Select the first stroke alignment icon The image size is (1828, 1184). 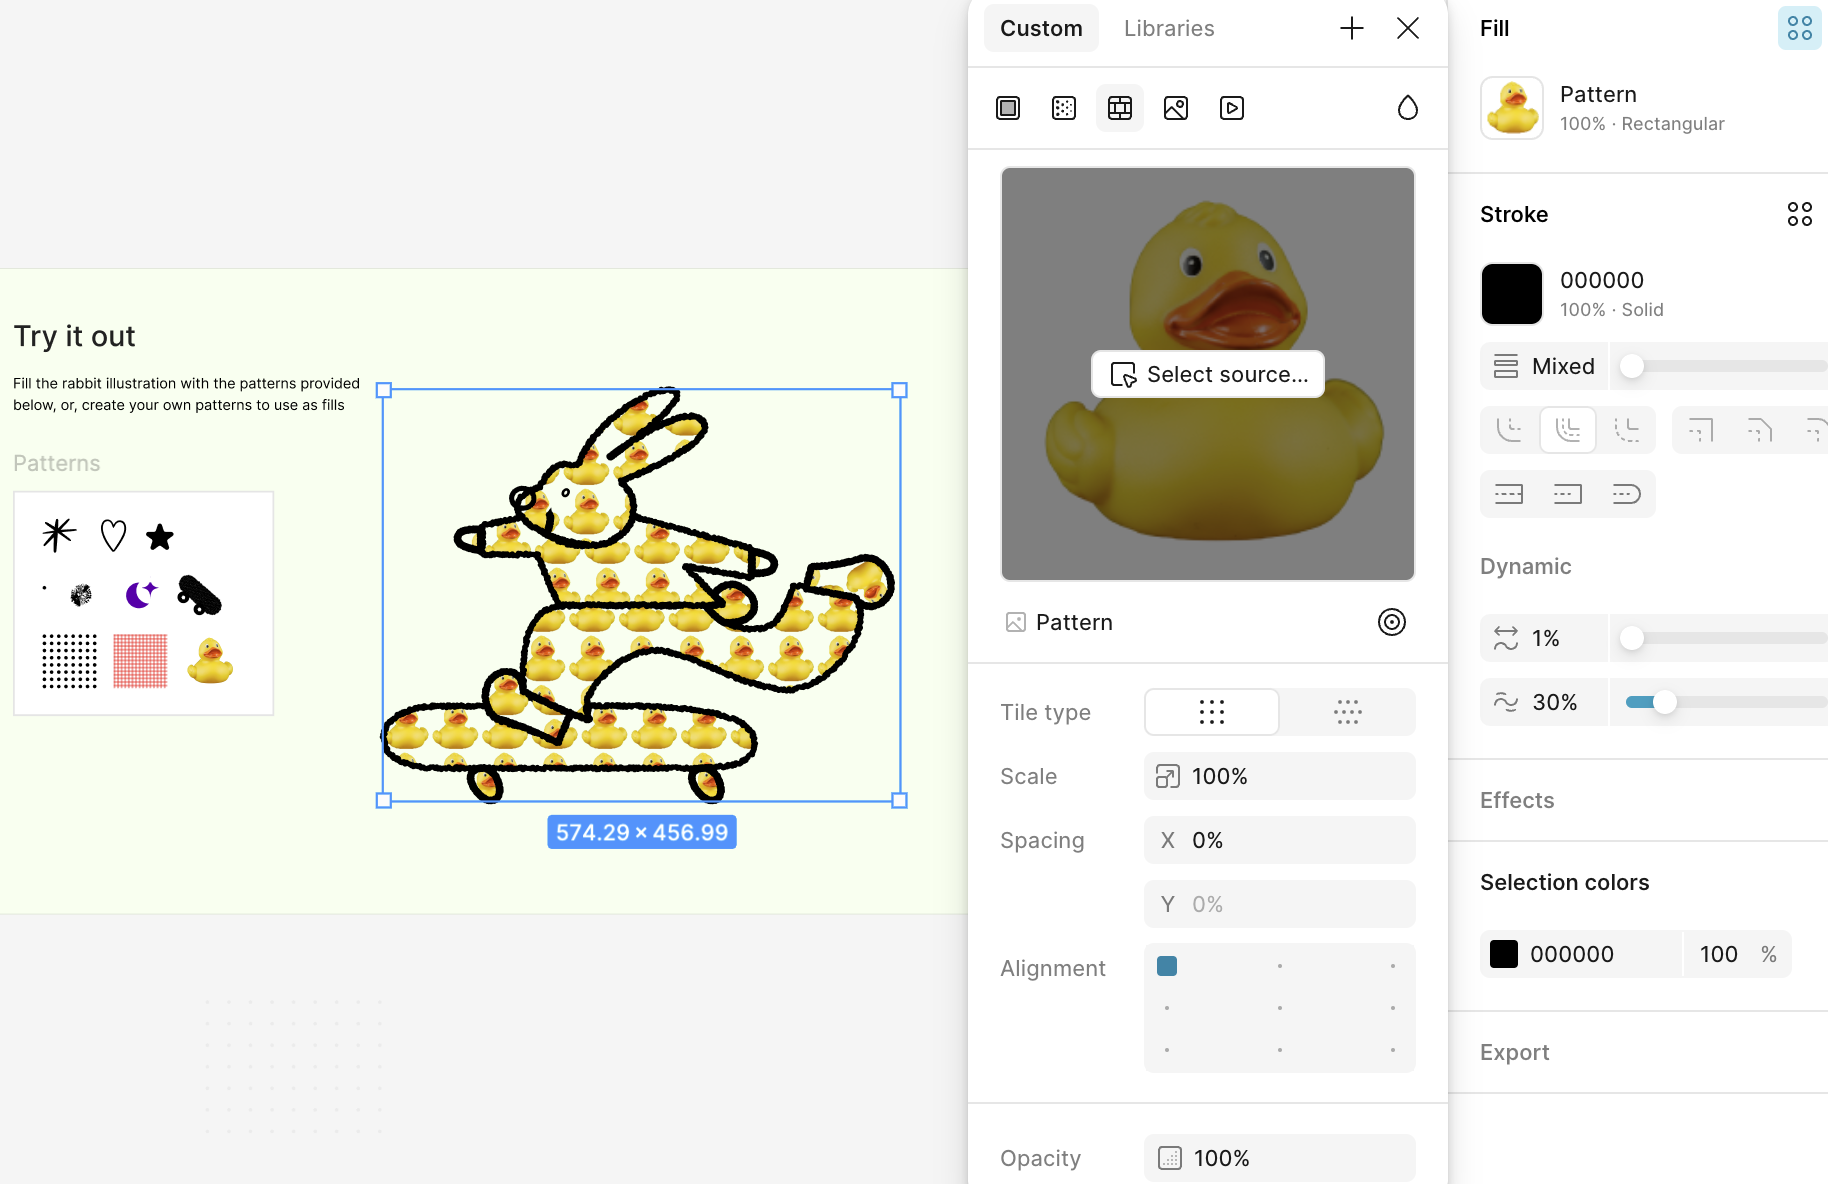click(1700, 430)
